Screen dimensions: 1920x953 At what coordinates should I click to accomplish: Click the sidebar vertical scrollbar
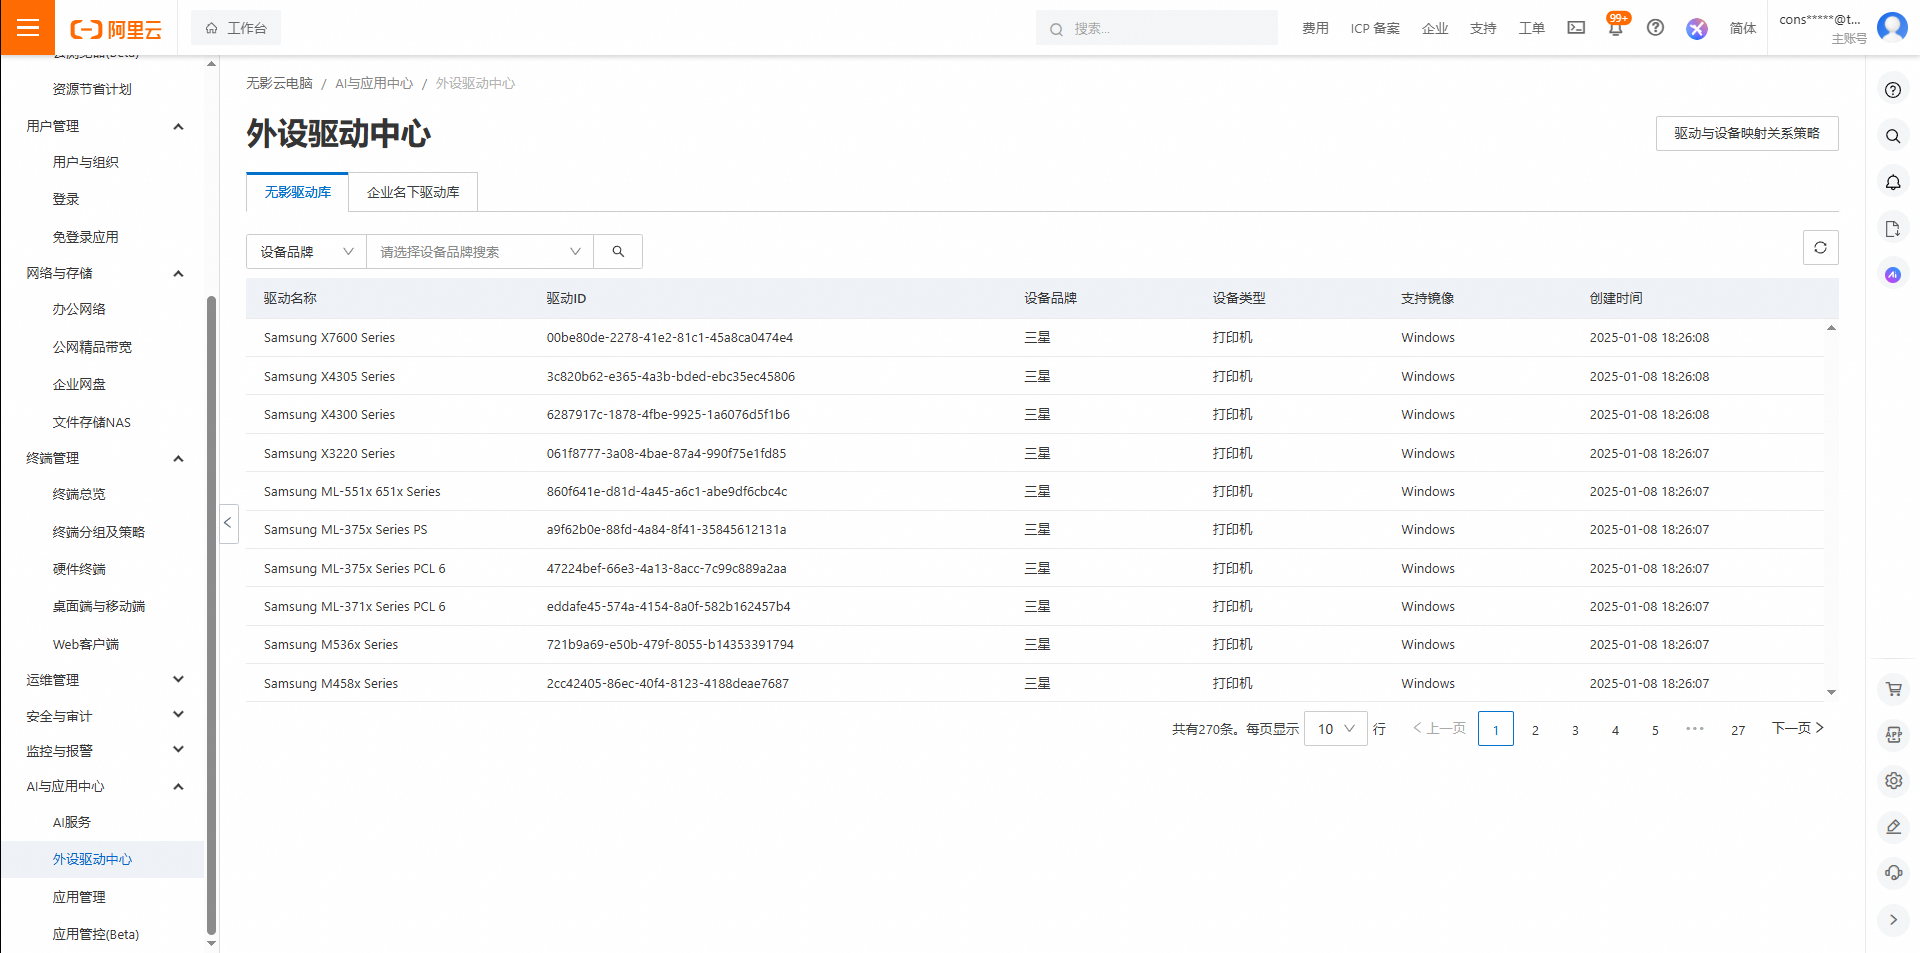tap(211, 615)
